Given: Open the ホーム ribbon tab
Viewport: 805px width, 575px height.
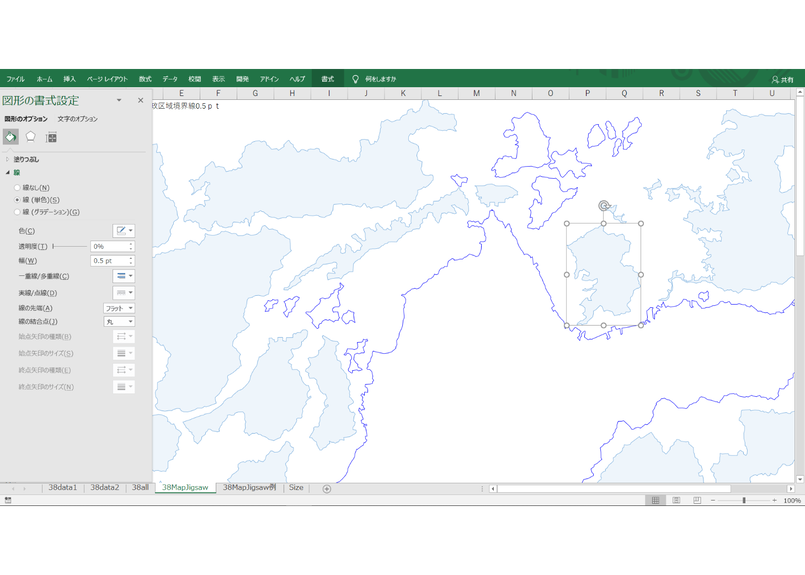Looking at the screenshot, I should (x=44, y=79).
